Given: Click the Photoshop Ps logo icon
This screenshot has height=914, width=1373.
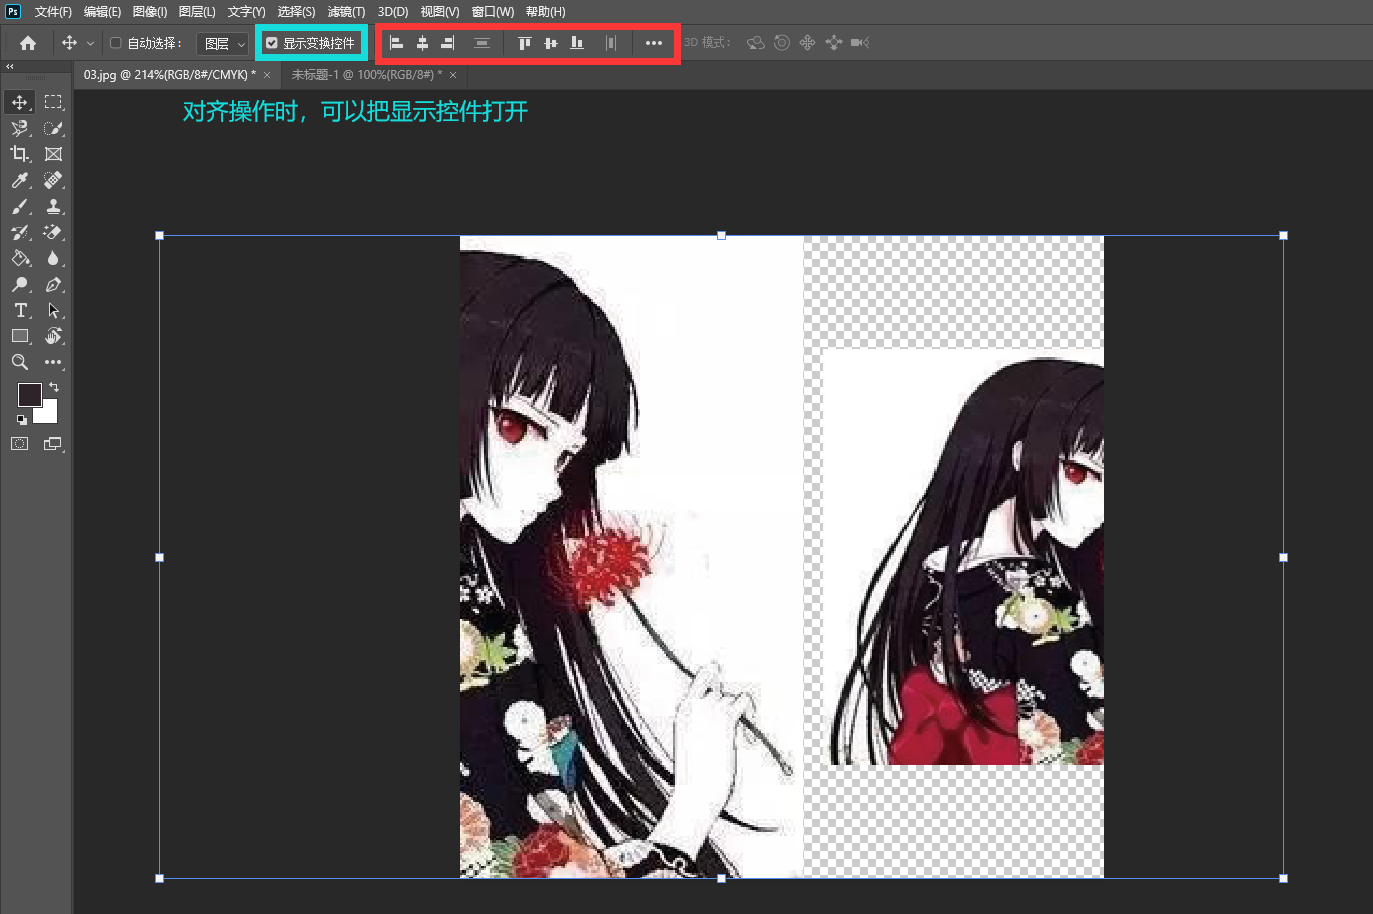Looking at the screenshot, I should [13, 12].
